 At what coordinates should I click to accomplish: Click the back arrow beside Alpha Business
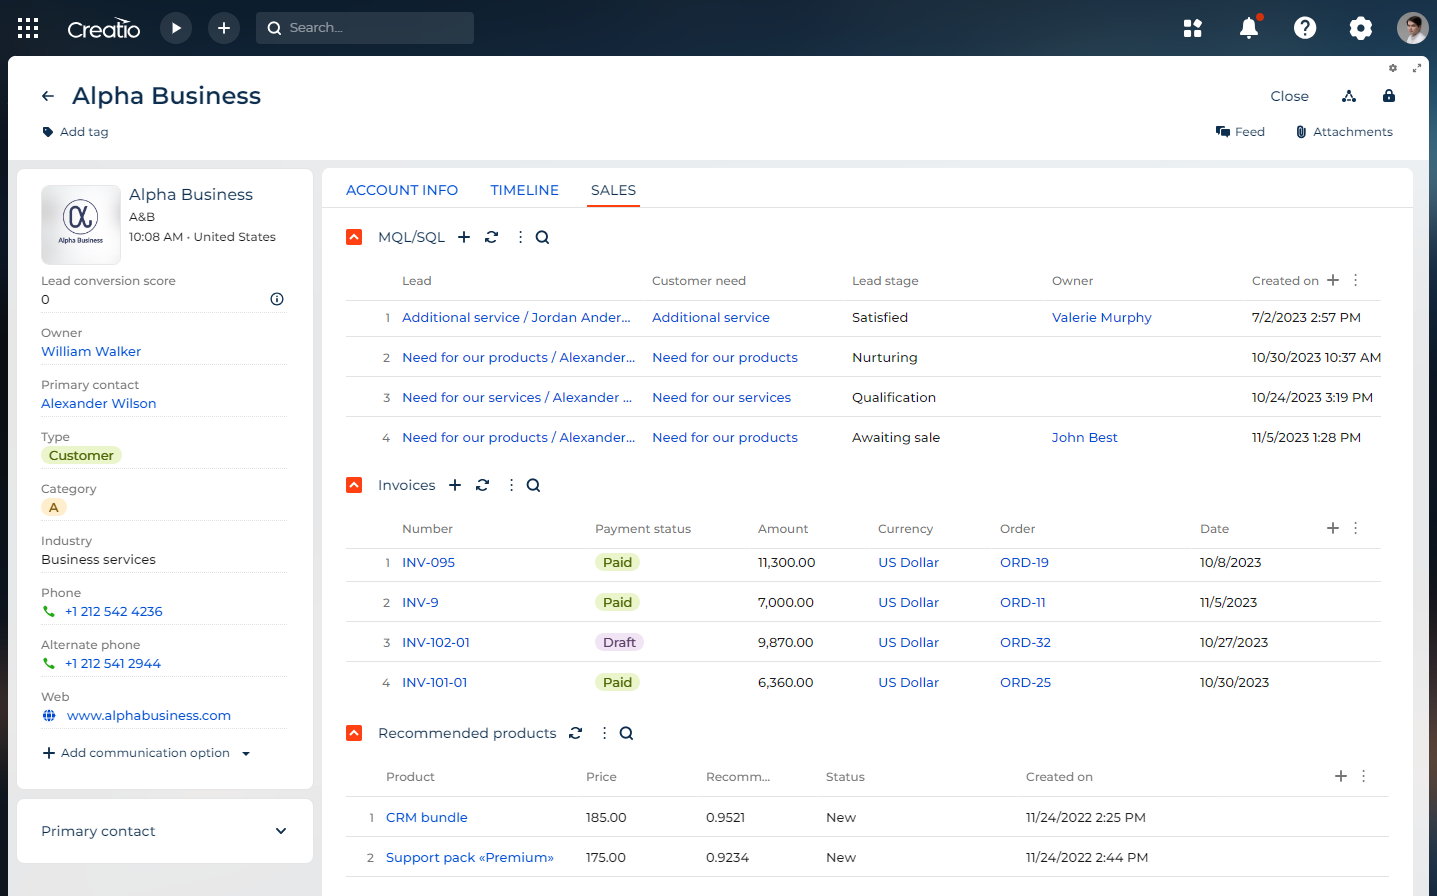tap(48, 96)
